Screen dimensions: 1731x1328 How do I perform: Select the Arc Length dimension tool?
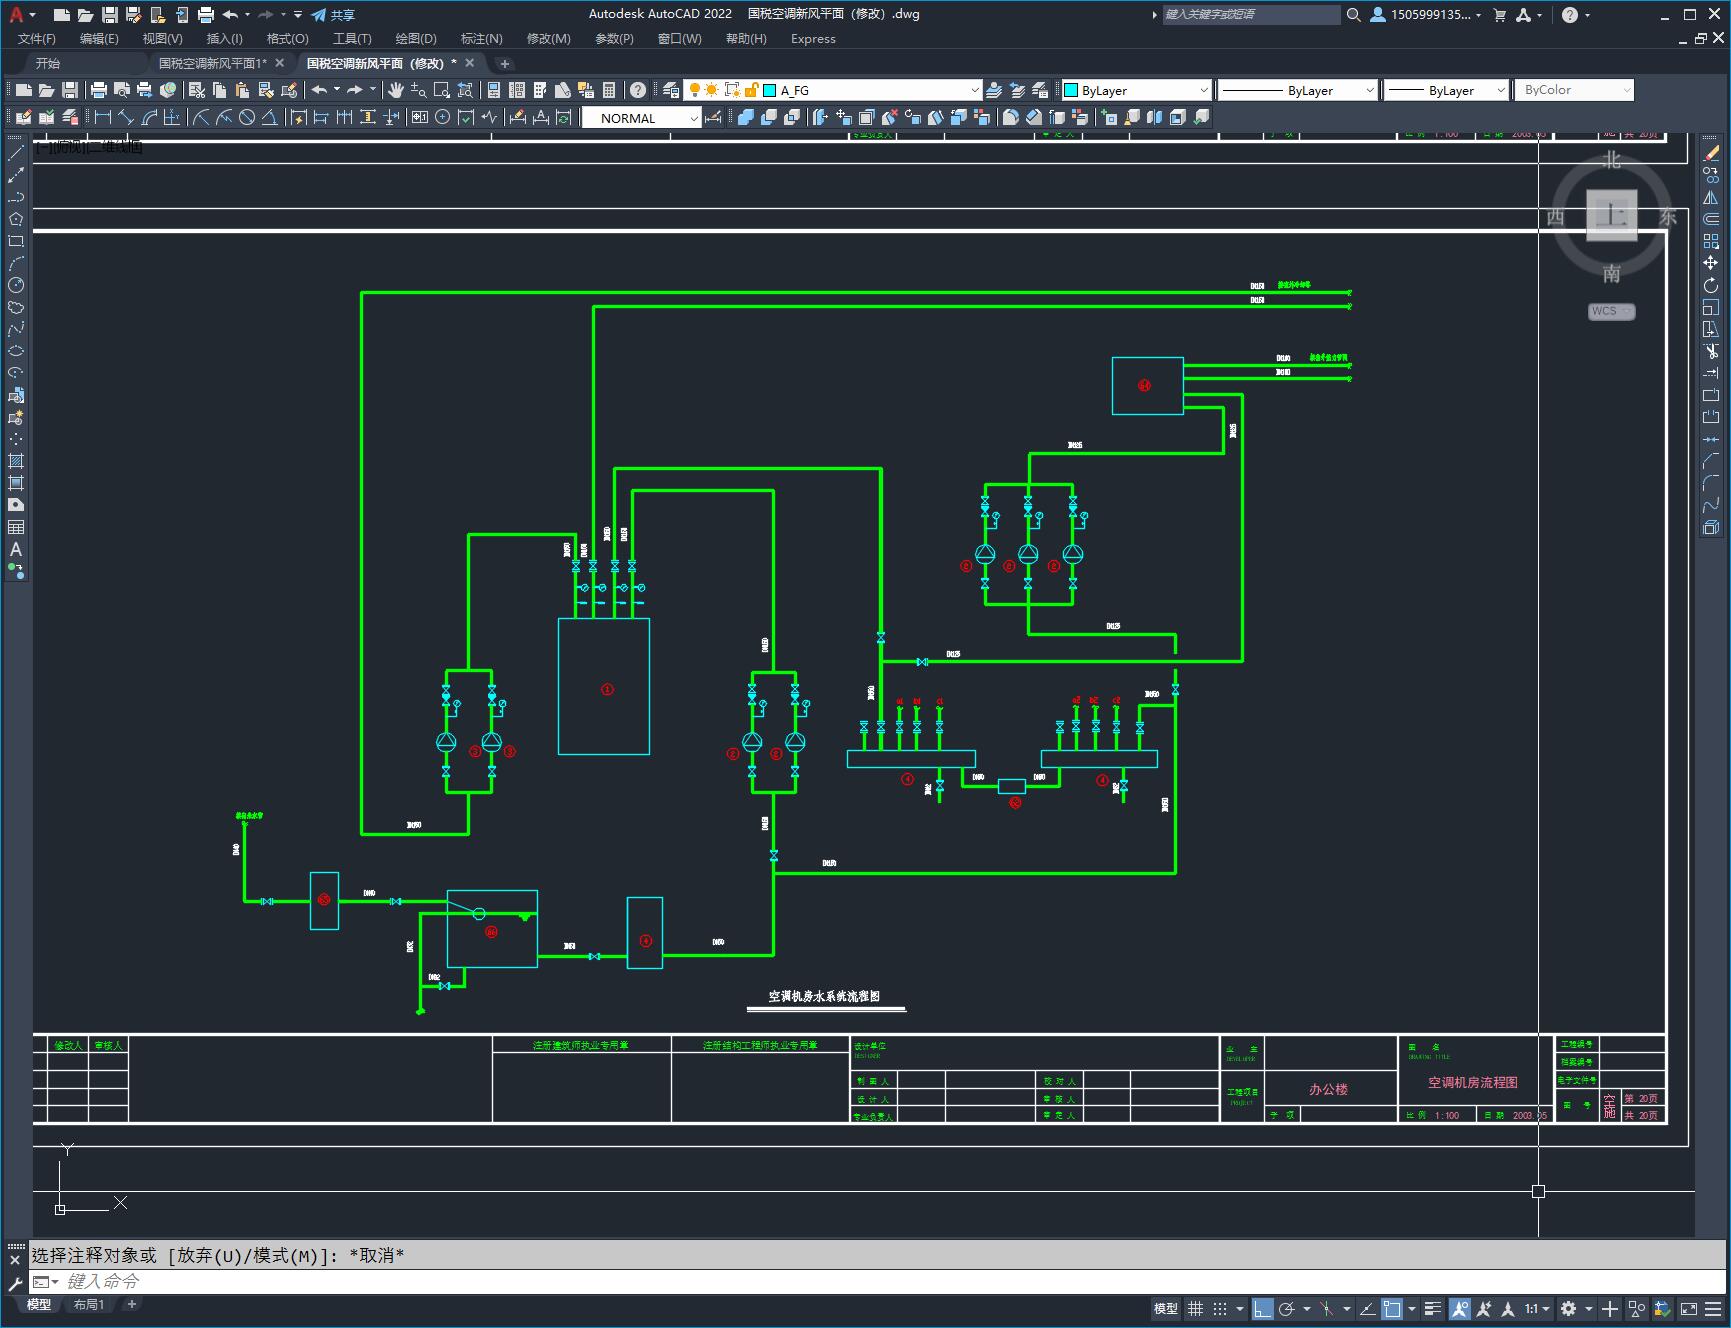[150, 117]
